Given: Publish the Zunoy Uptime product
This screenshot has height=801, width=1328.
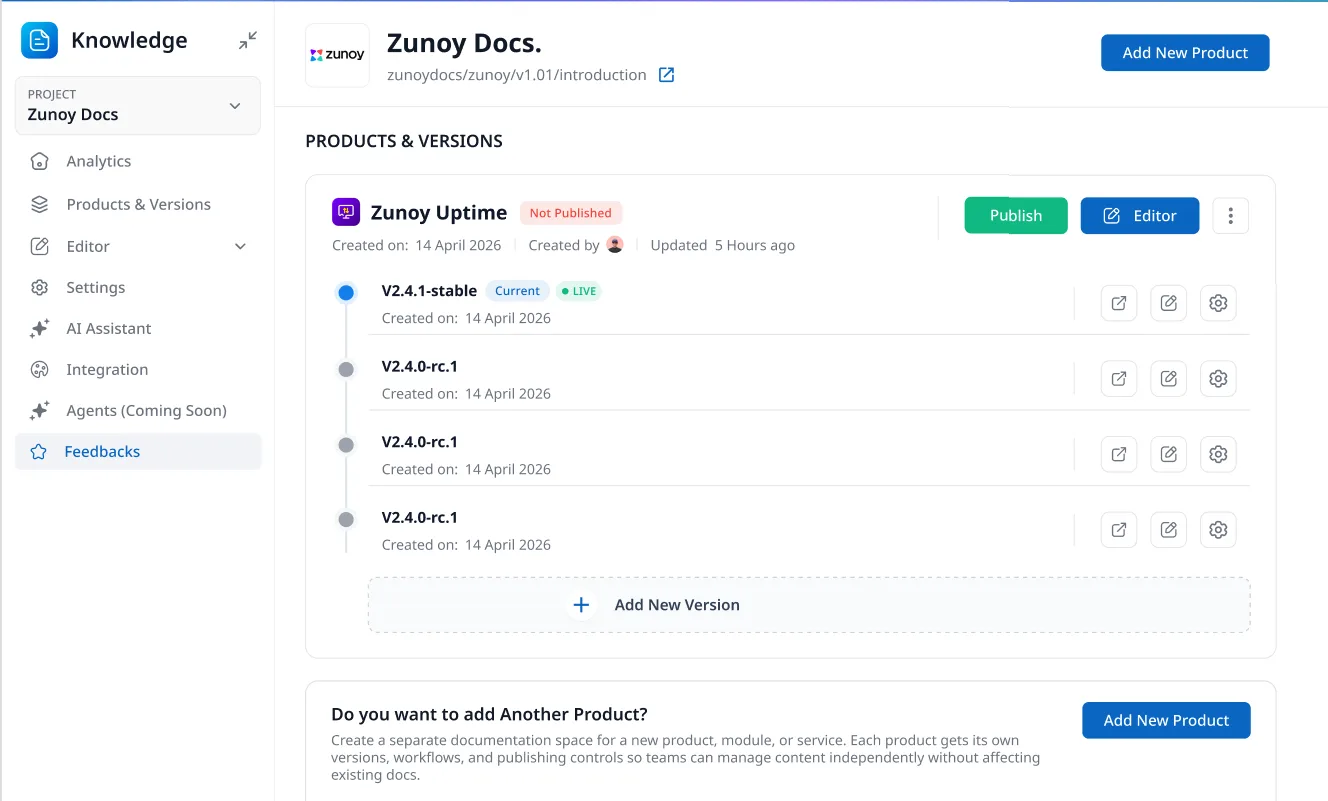Looking at the screenshot, I should pos(1016,215).
